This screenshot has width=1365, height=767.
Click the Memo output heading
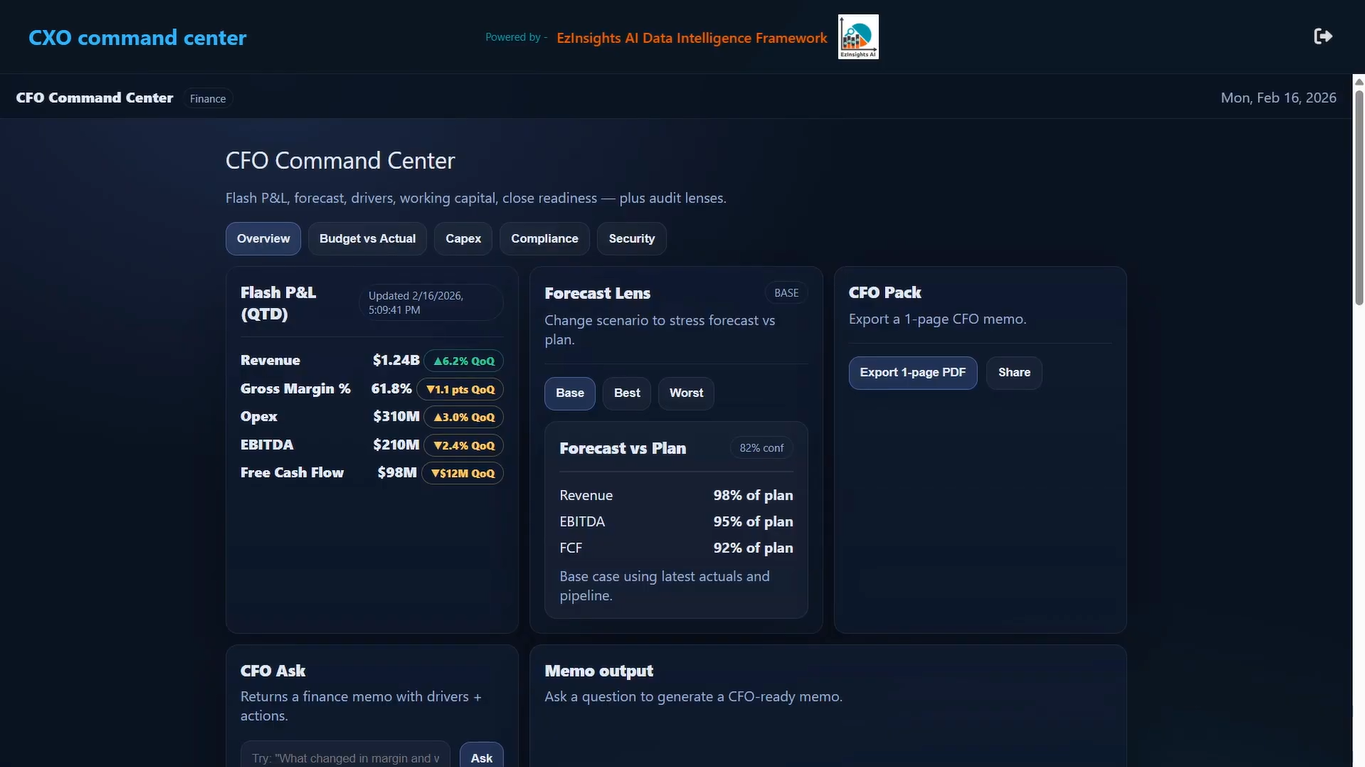point(599,671)
